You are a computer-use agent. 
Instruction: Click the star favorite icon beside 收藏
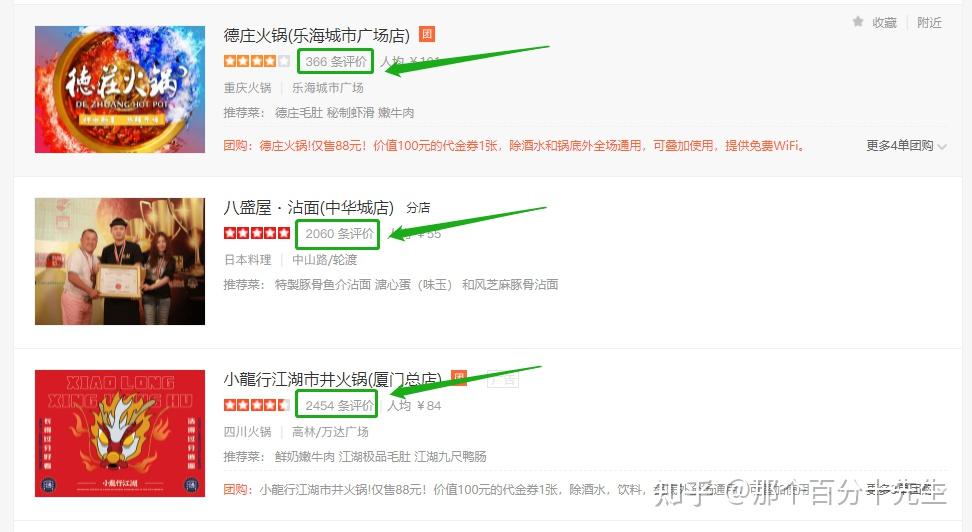tap(858, 22)
